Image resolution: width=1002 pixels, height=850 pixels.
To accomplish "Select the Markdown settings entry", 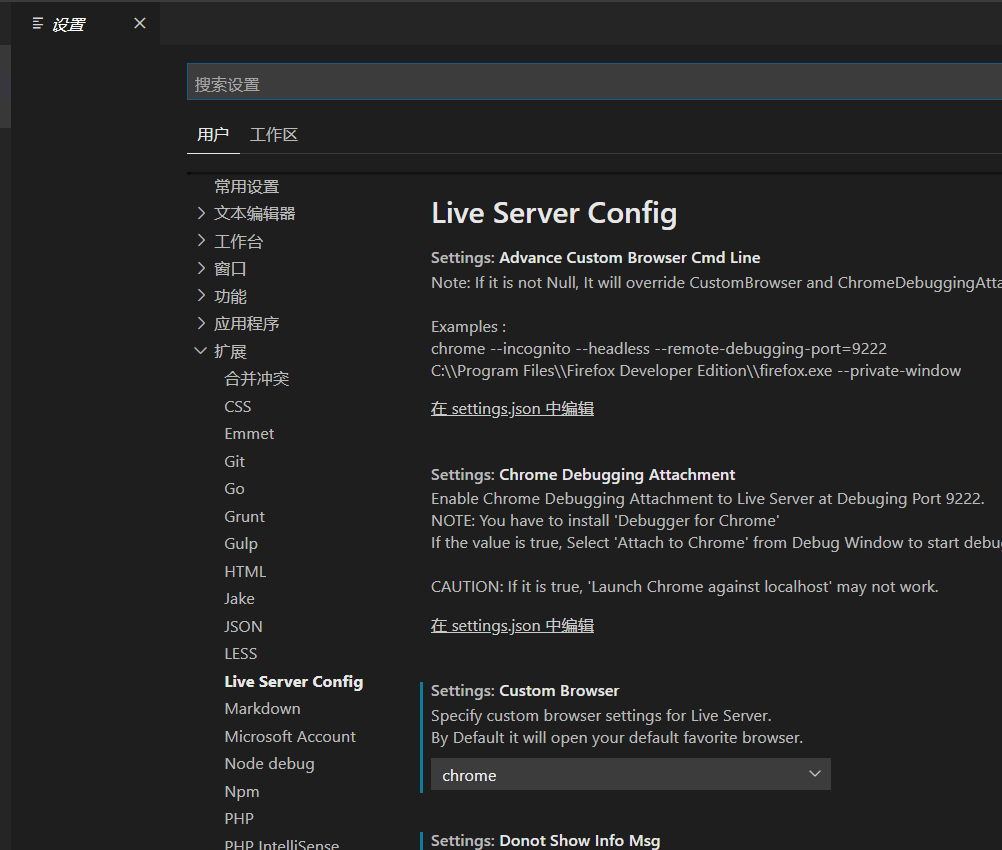I will coord(262,708).
